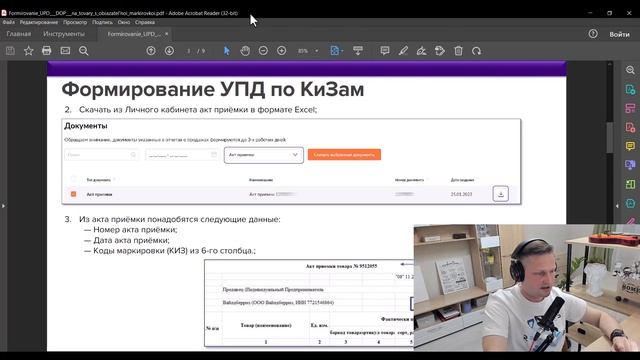Image resolution: width=640 pixels, height=360 pixels.
Task: Click the scrollbar up arrow
Action: point(610,64)
